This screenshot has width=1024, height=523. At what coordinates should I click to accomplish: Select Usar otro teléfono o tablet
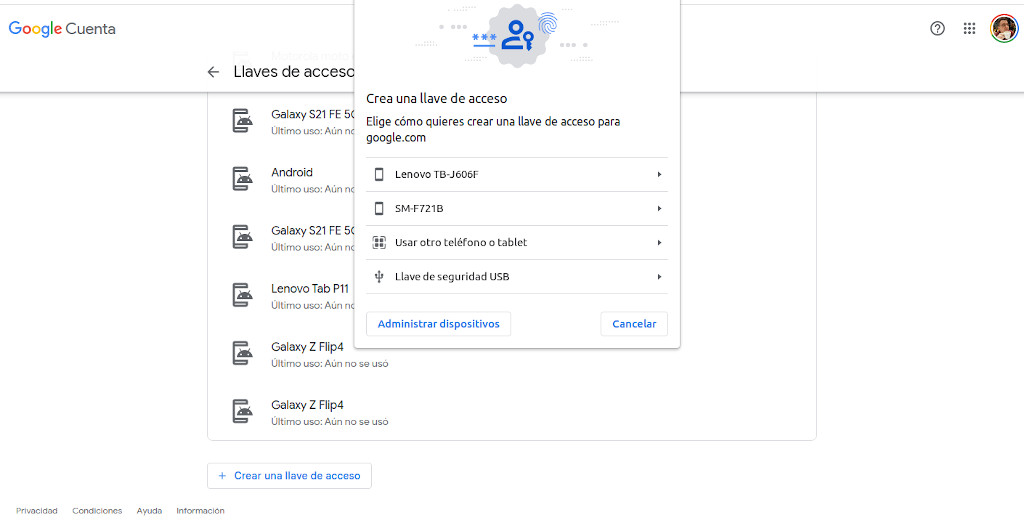pos(461,243)
